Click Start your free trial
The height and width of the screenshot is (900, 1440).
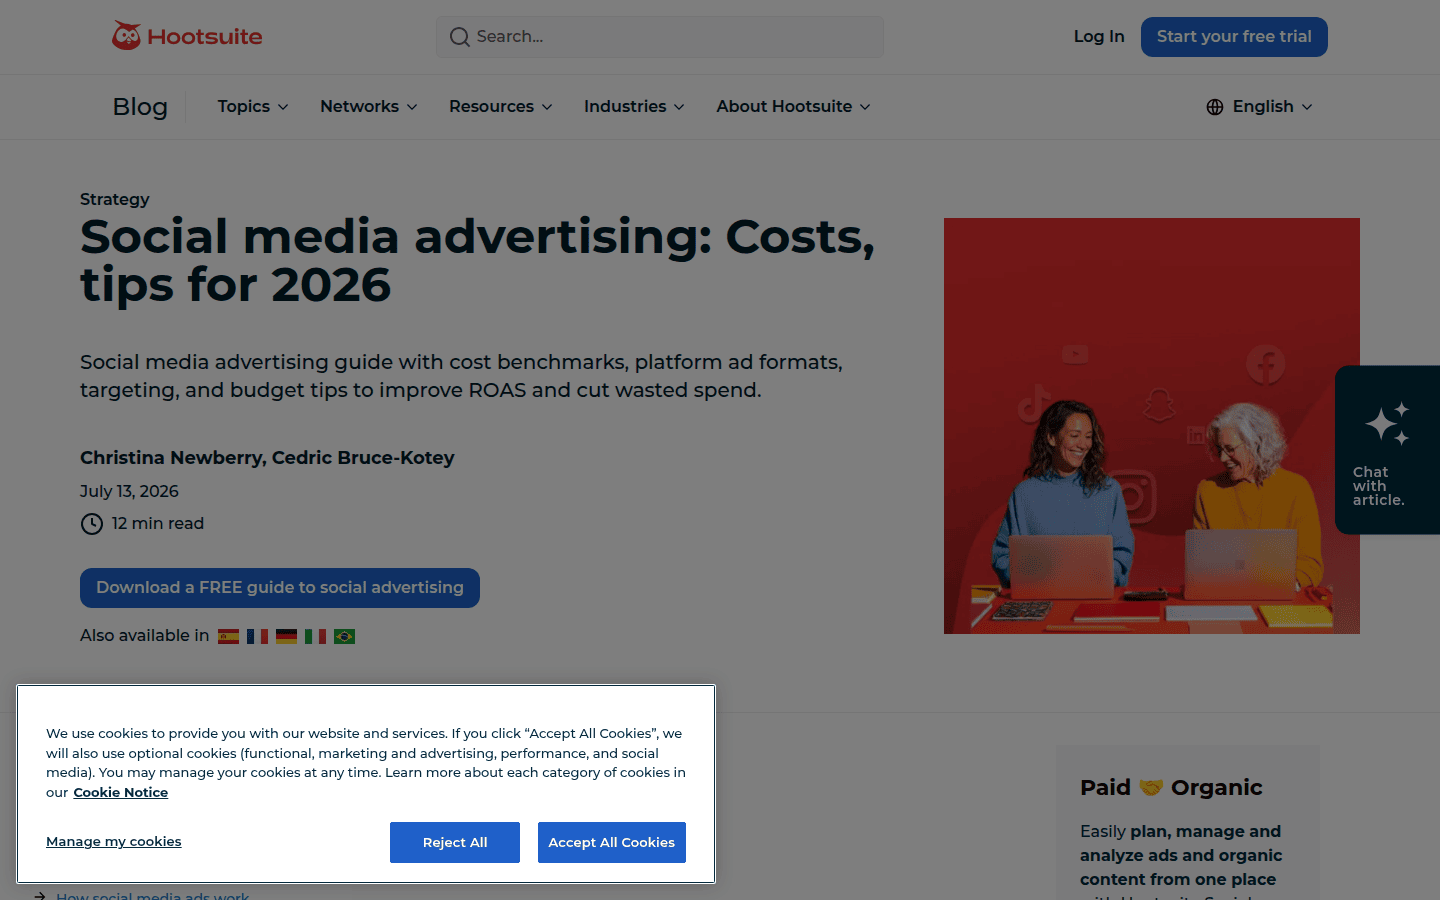[1234, 37]
